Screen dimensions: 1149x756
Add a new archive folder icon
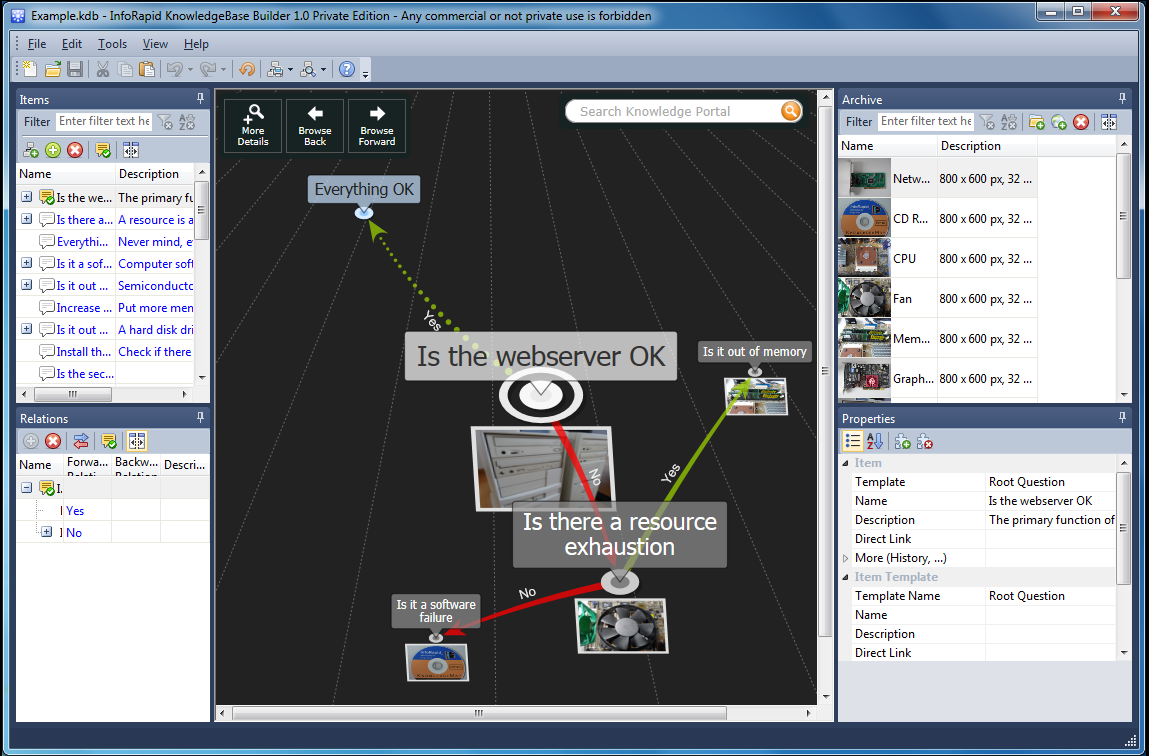(1038, 122)
